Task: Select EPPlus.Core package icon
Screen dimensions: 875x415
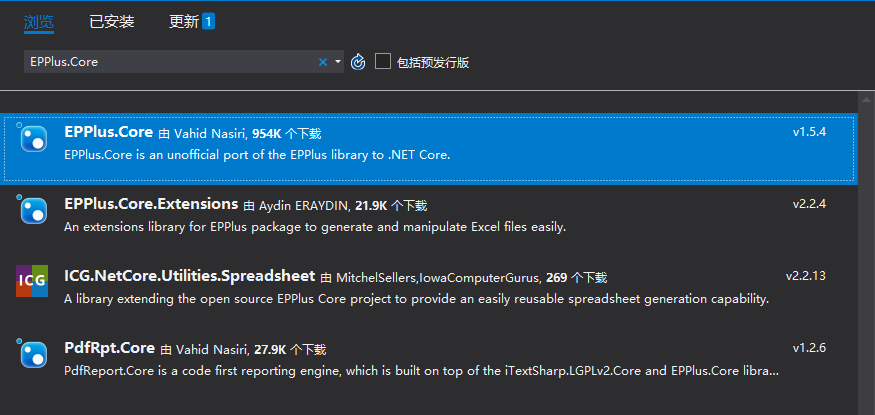Action: tap(33, 138)
